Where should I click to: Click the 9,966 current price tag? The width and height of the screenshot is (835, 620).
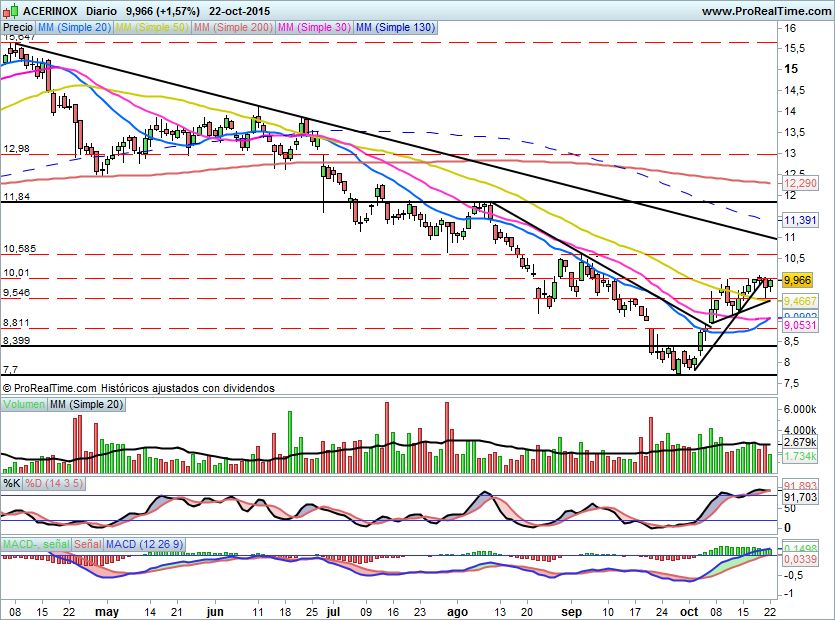point(797,281)
